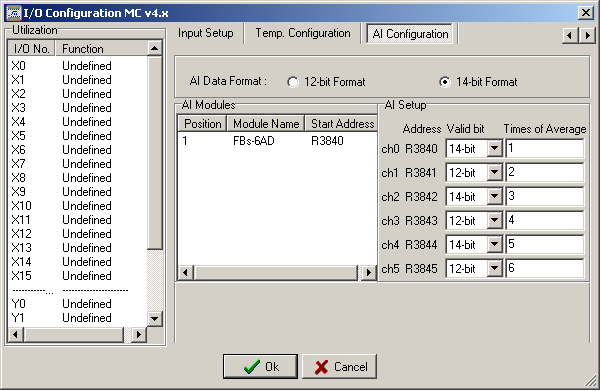
Task: Click the I/O No. column header
Action: 31,49
